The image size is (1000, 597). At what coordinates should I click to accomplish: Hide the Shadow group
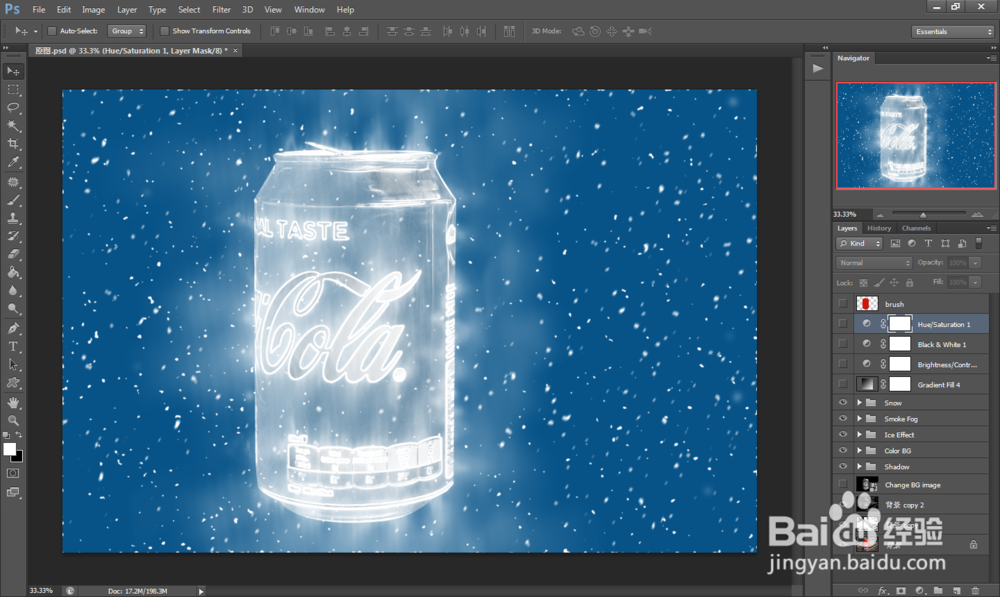pos(842,466)
